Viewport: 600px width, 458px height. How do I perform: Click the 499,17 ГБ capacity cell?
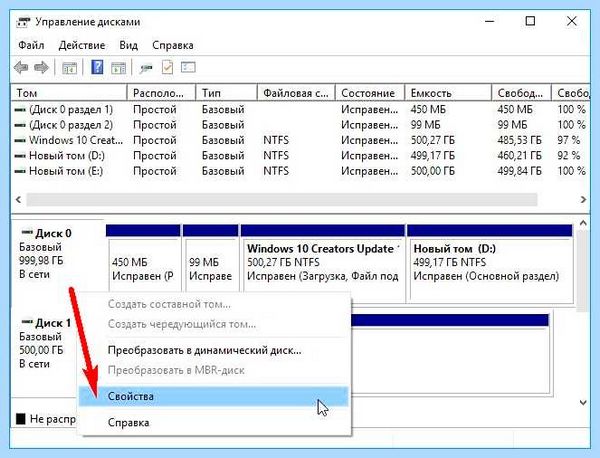click(433, 156)
